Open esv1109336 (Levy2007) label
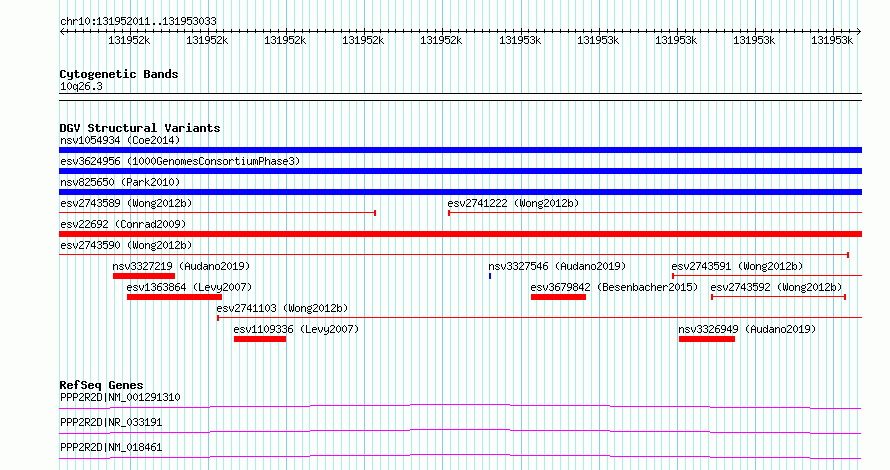This screenshot has height=470, width=890. tap(296, 329)
